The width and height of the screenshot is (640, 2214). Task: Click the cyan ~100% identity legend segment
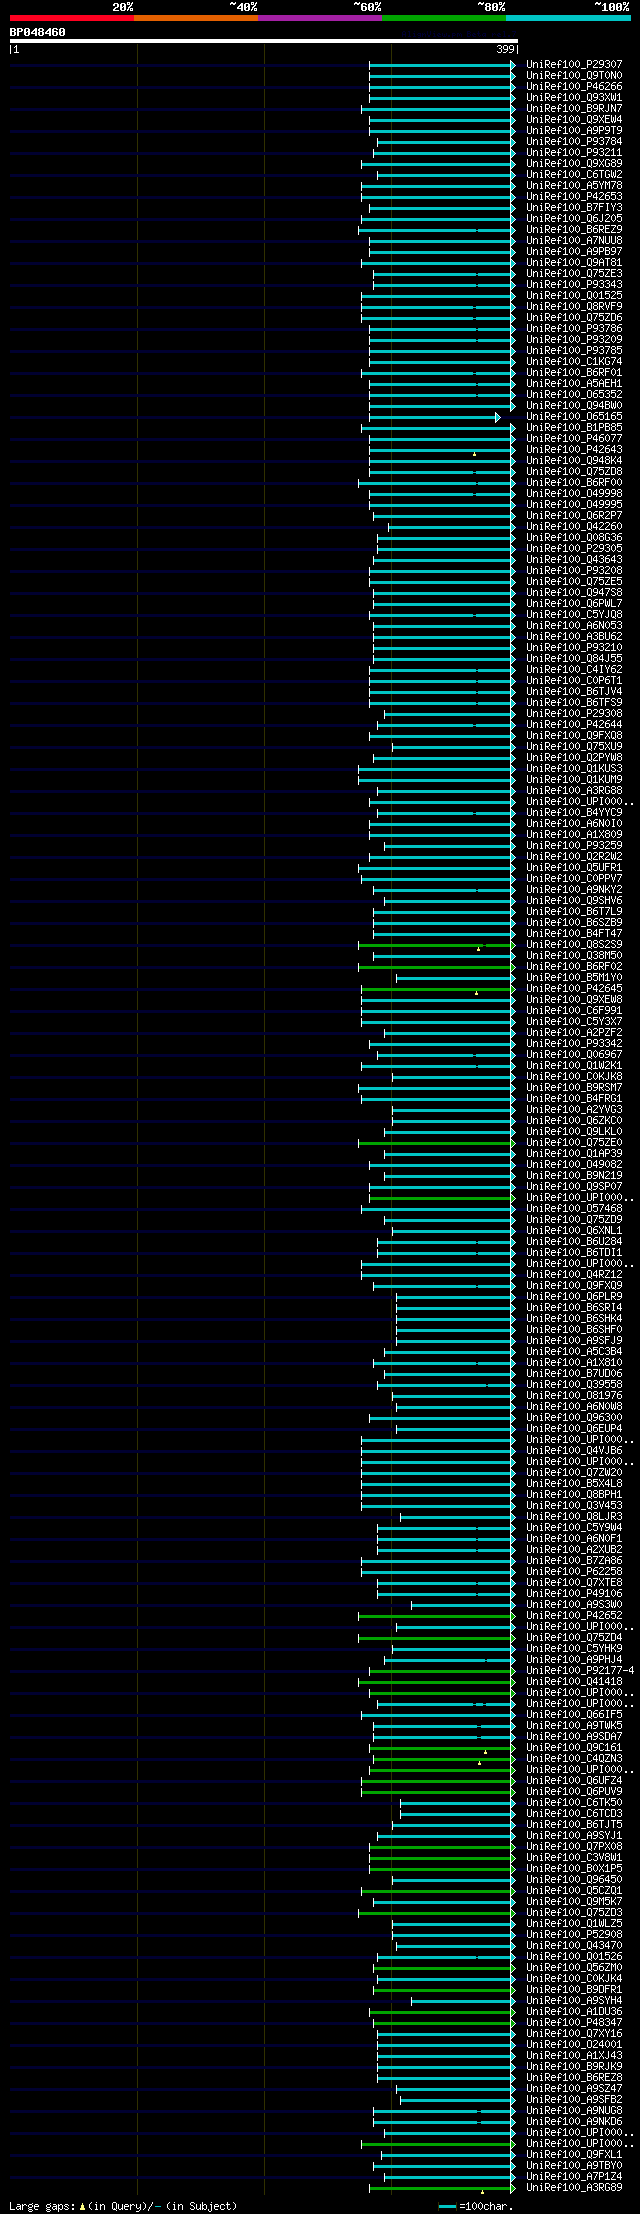[568, 17]
